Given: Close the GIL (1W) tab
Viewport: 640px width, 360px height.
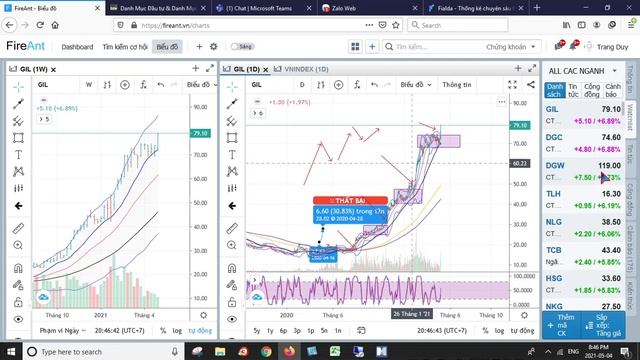Looking at the screenshot, I should point(53,70).
